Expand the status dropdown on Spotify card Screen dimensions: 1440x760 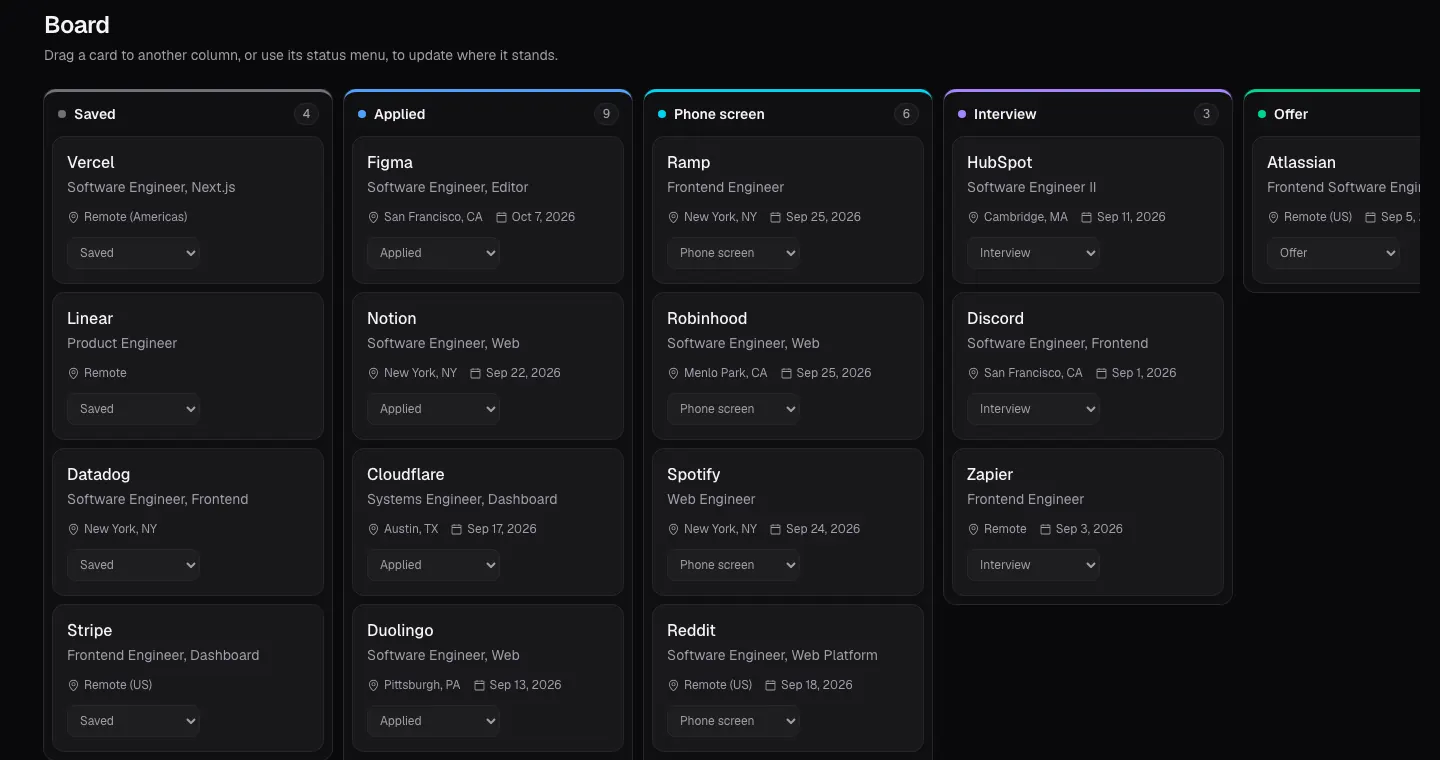[x=733, y=565]
